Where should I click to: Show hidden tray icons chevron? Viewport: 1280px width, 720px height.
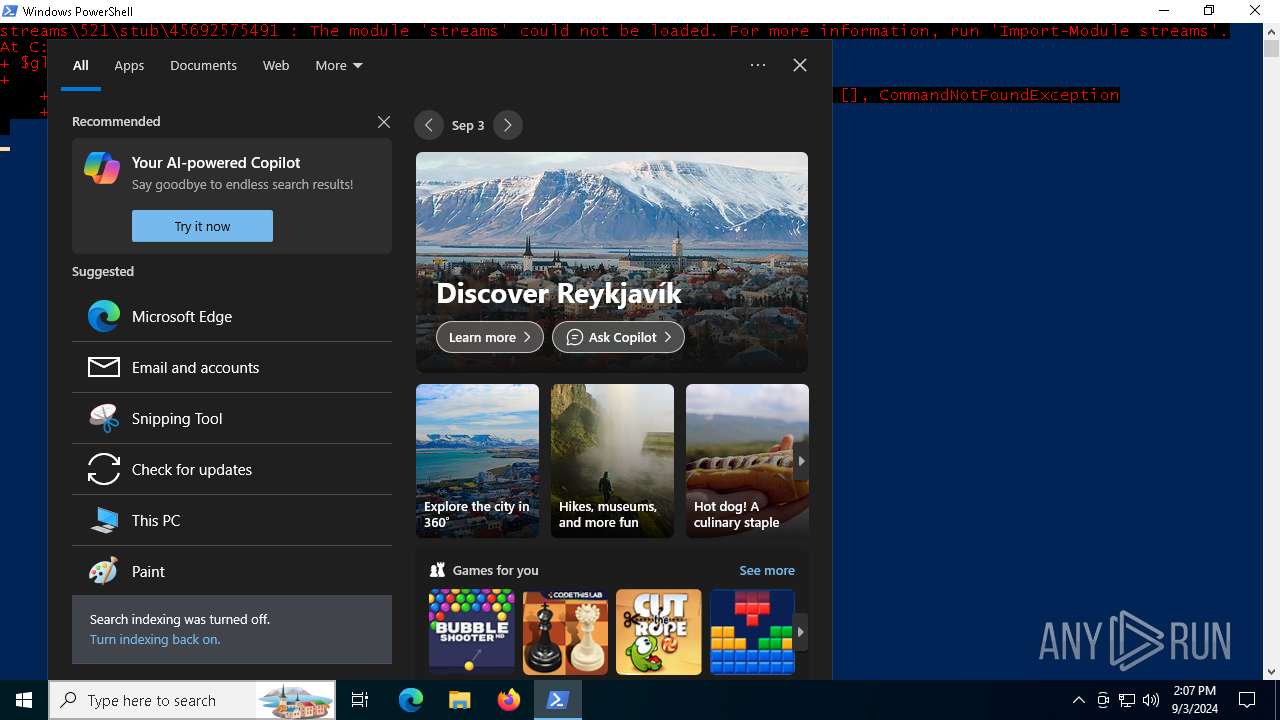1079,700
